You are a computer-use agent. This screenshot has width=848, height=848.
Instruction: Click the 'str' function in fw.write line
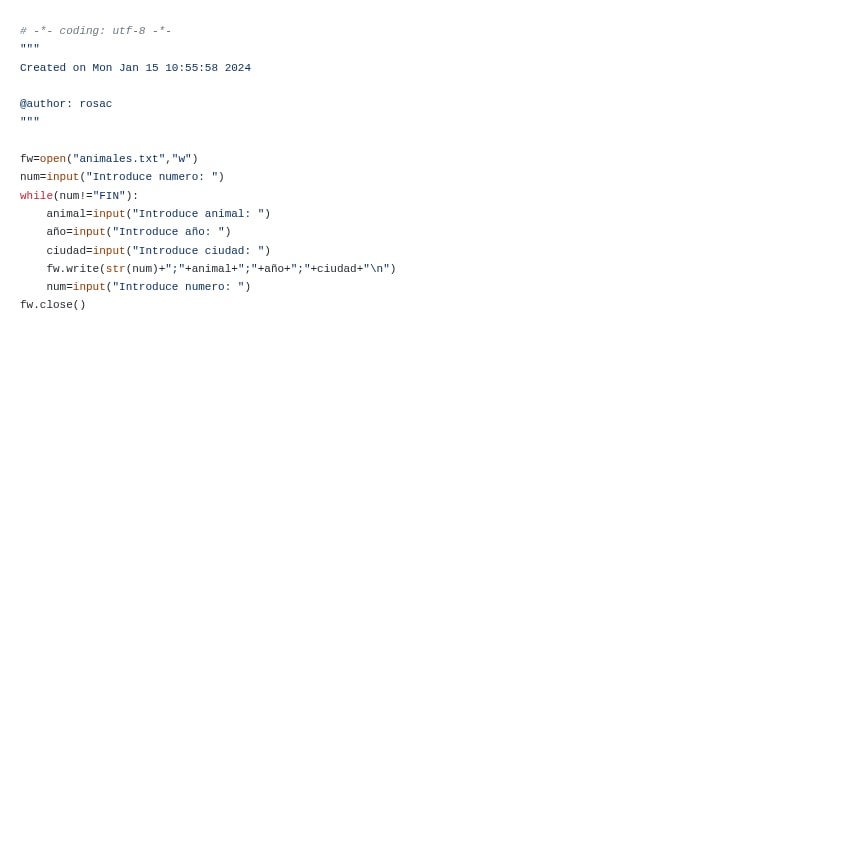(116, 269)
